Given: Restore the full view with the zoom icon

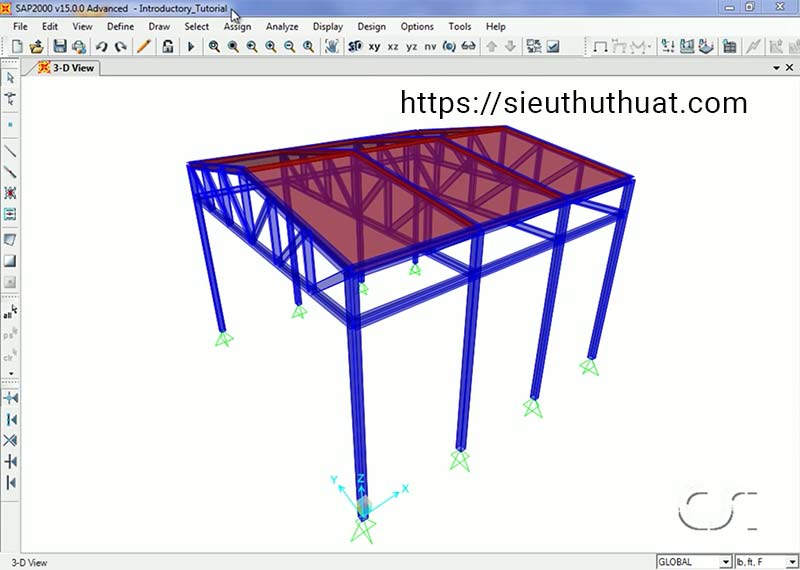Looking at the screenshot, I should tap(233, 47).
